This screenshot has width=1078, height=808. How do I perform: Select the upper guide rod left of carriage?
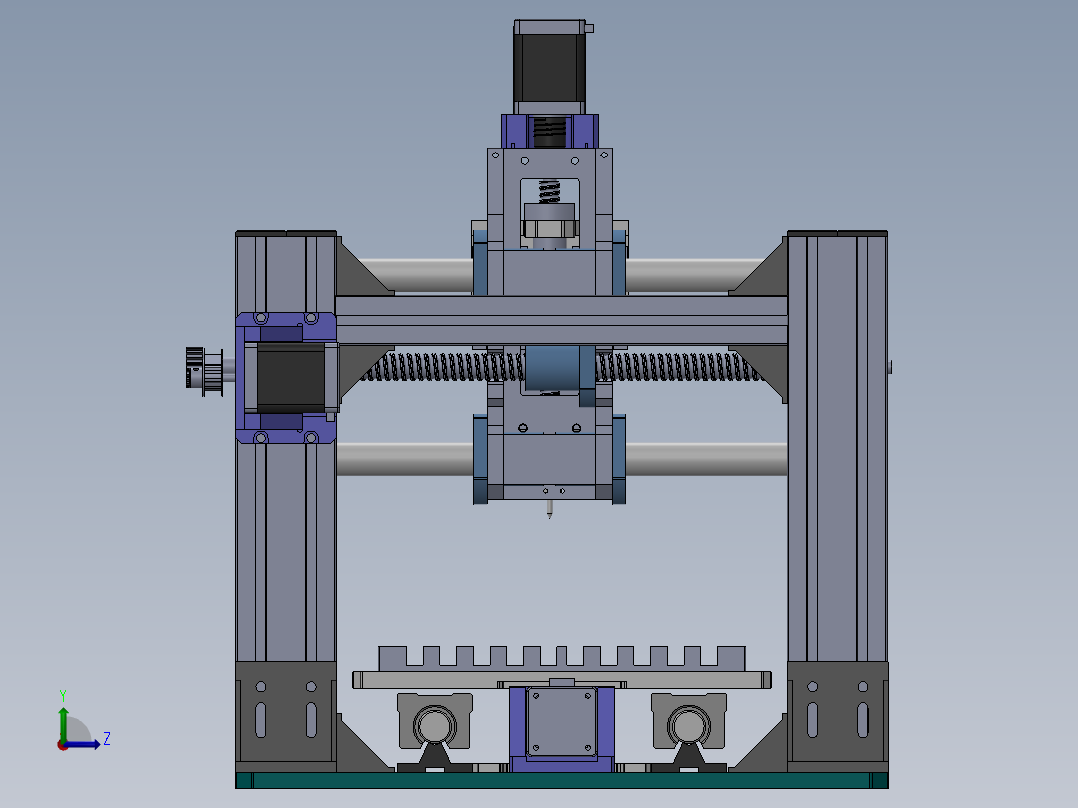click(415, 276)
